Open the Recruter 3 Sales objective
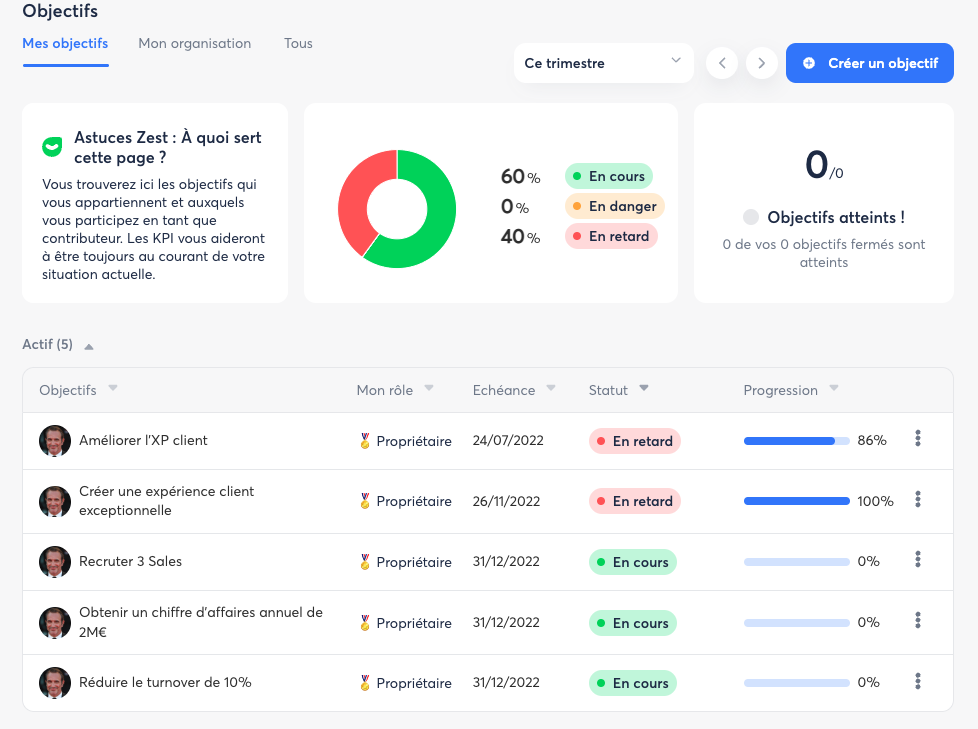Screen dimensions: 978x729 tap(130, 561)
